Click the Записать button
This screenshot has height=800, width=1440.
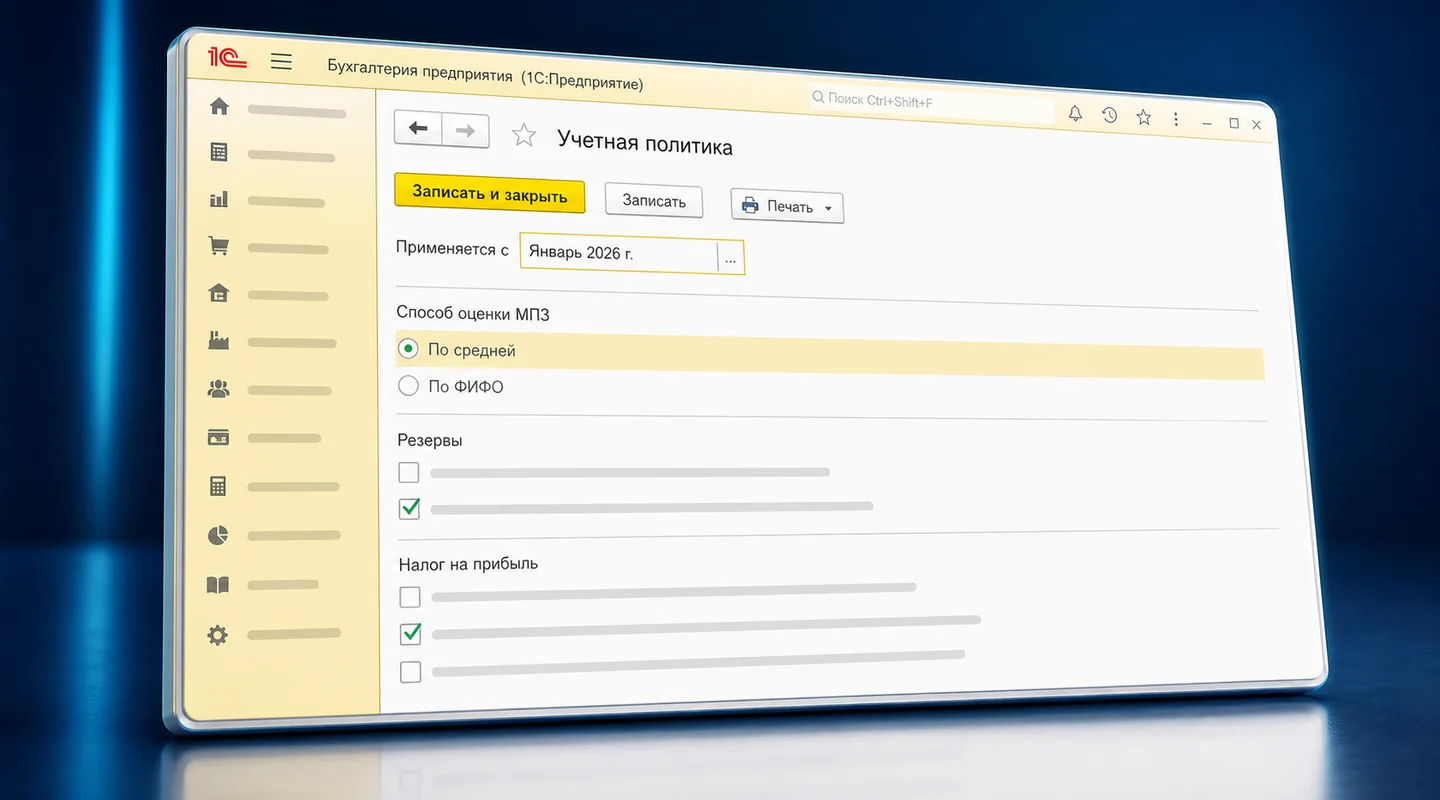pyautogui.click(x=654, y=201)
